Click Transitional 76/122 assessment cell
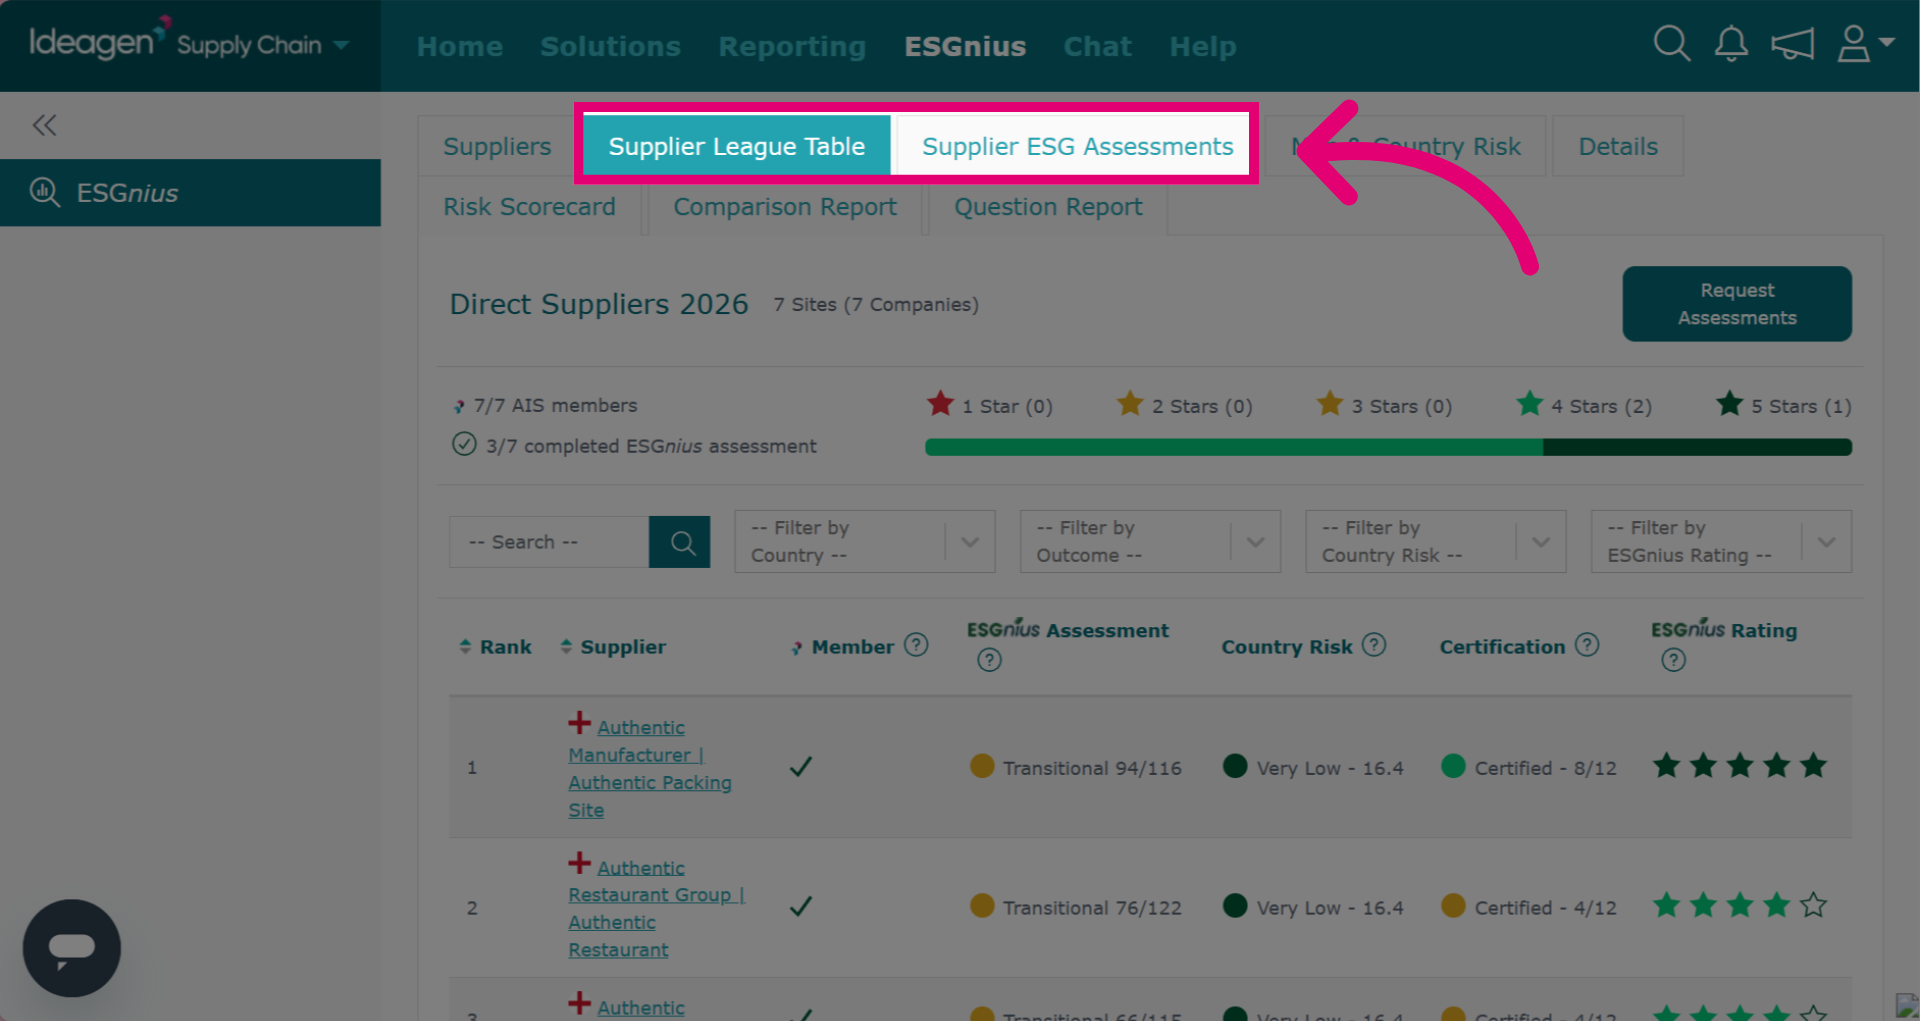 (1076, 907)
